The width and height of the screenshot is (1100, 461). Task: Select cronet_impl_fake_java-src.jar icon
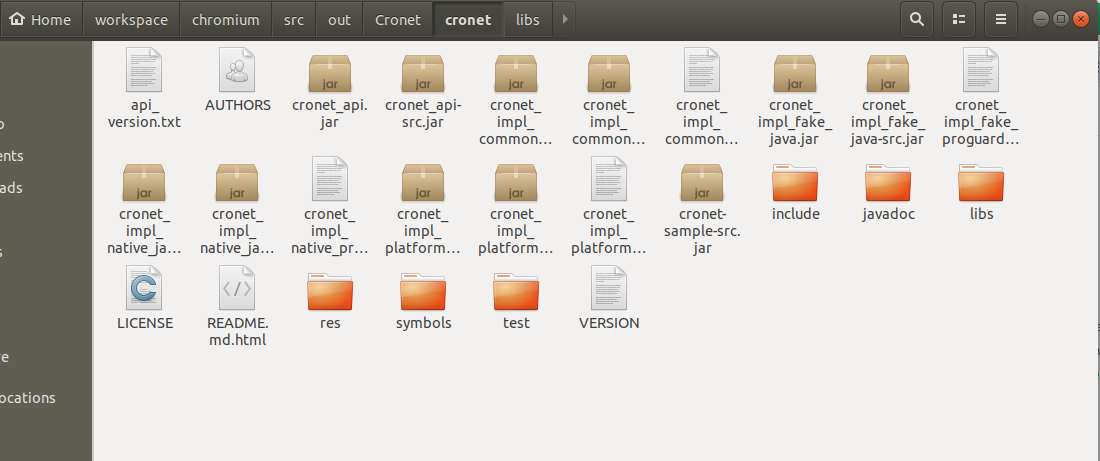888,73
